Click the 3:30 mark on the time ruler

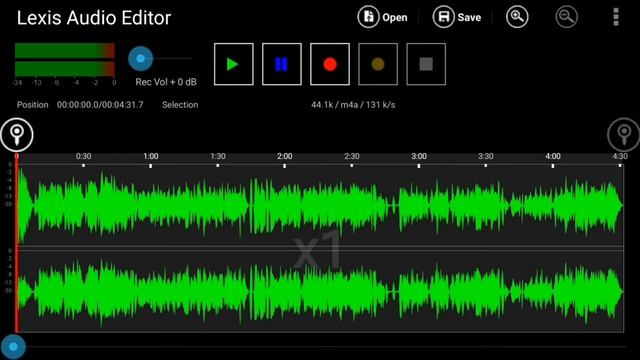486,156
